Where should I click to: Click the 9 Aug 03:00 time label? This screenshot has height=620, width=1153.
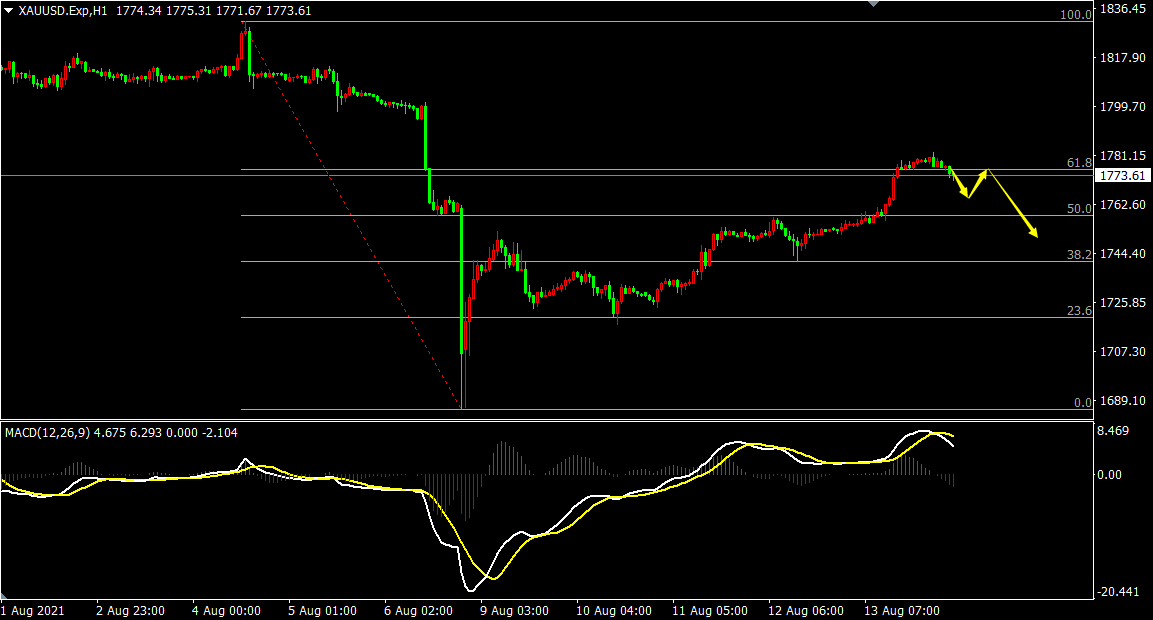pos(513,610)
